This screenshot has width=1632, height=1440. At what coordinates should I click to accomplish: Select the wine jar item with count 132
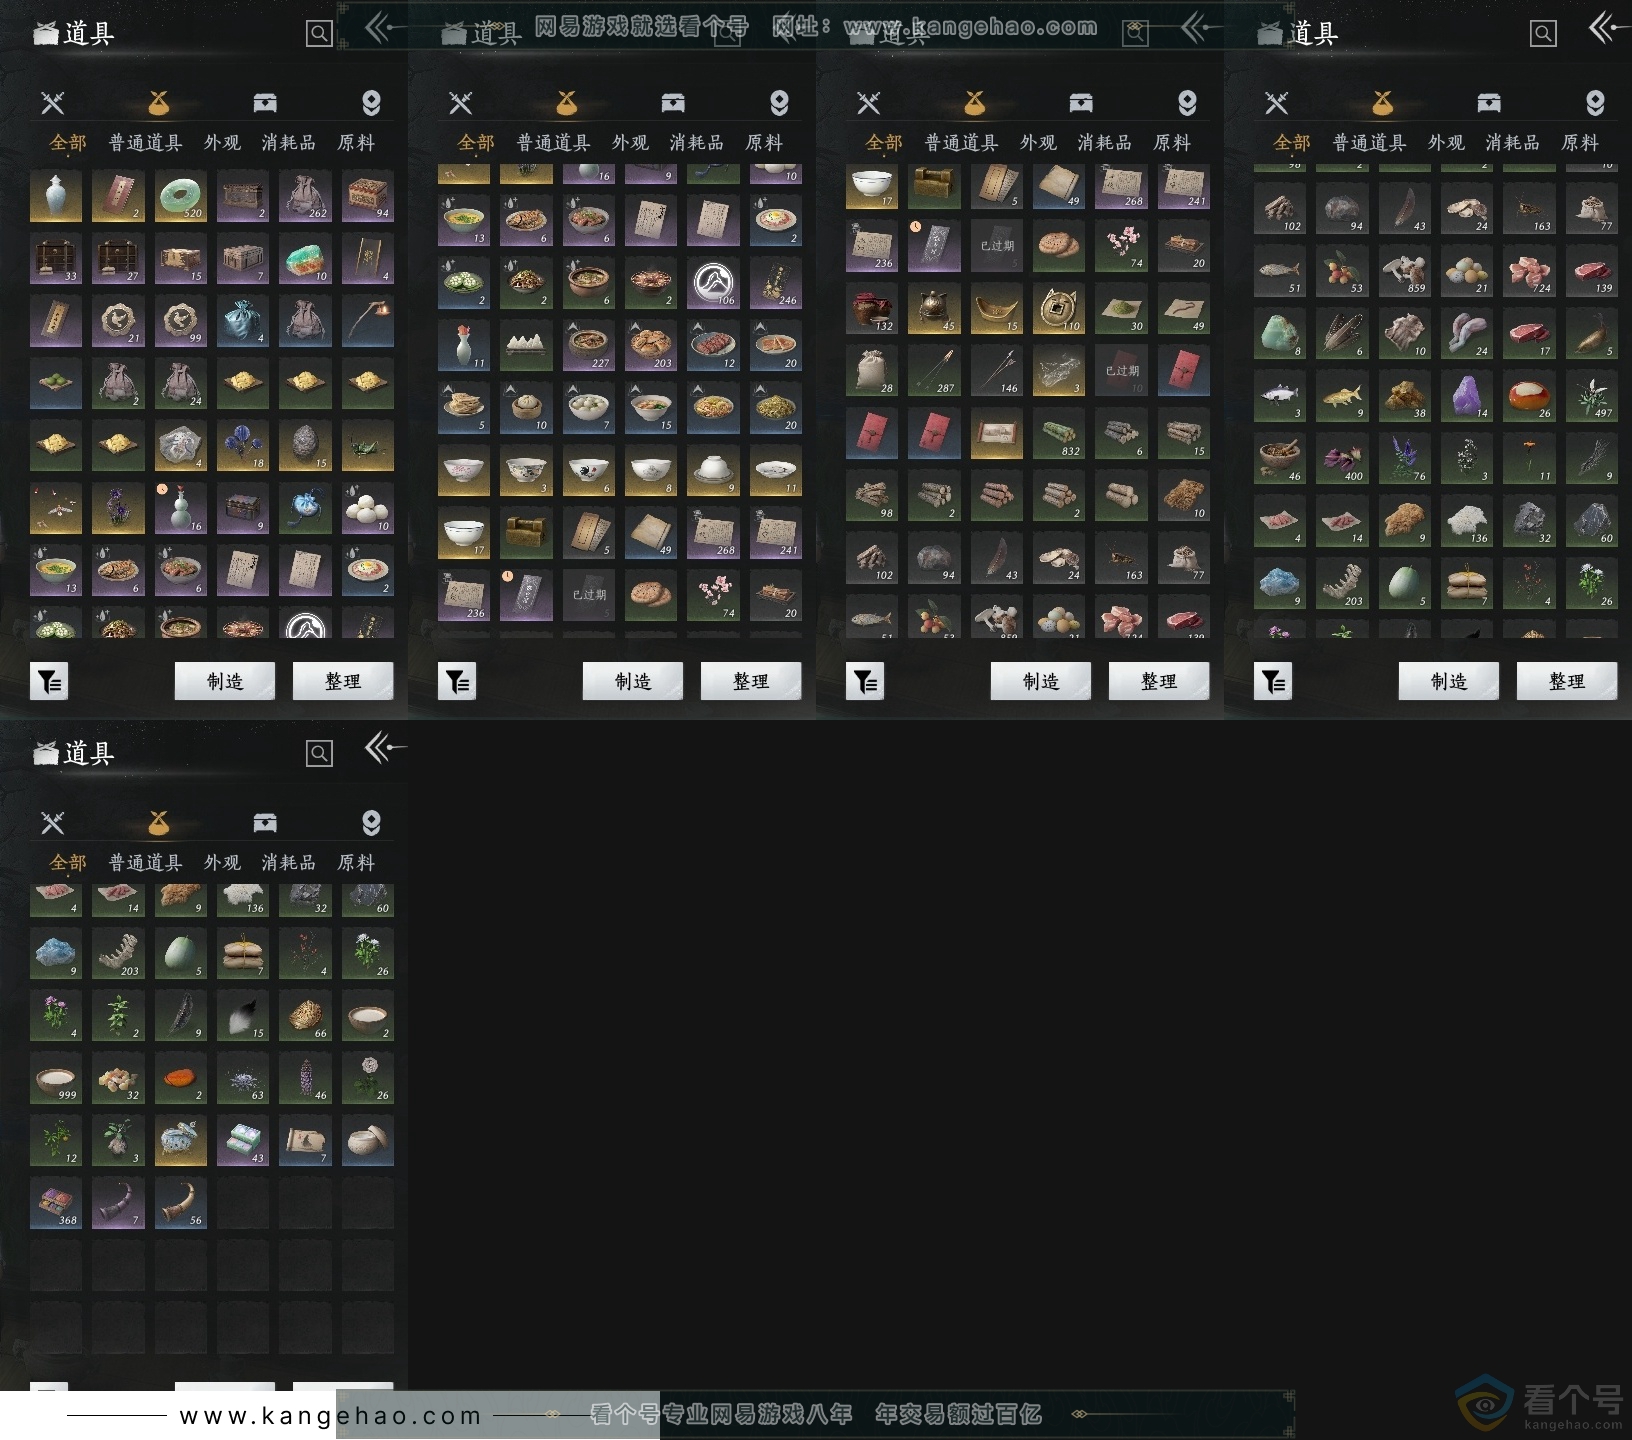pyautogui.click(x=872, y=309)
